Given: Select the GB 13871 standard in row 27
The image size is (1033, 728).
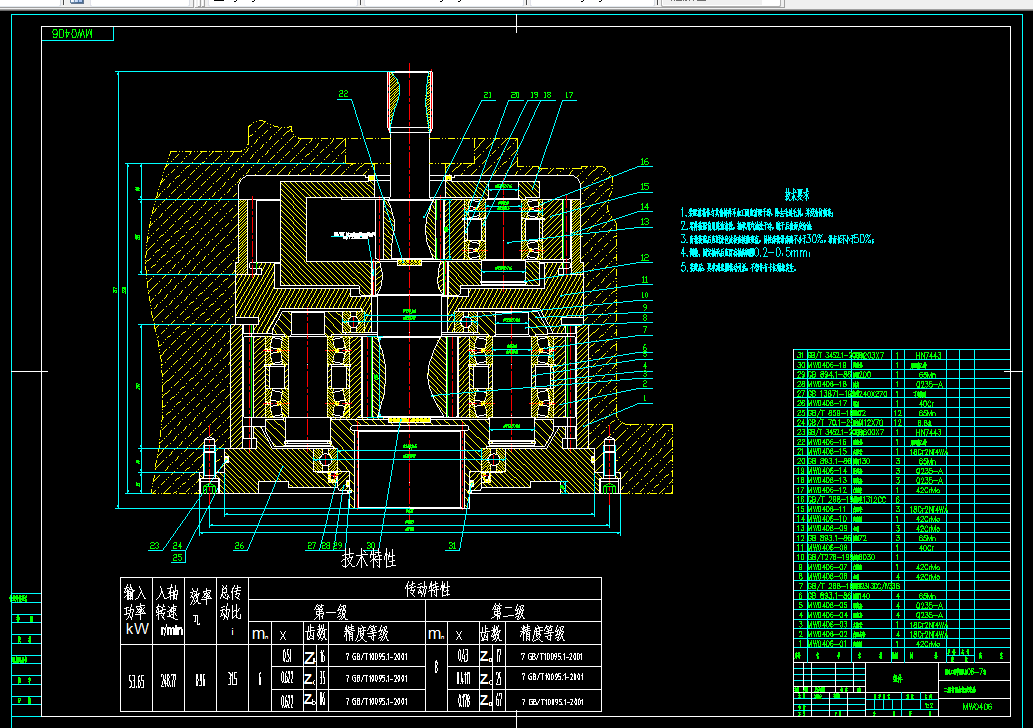Looking at the screenshot, I should [830, 394].
